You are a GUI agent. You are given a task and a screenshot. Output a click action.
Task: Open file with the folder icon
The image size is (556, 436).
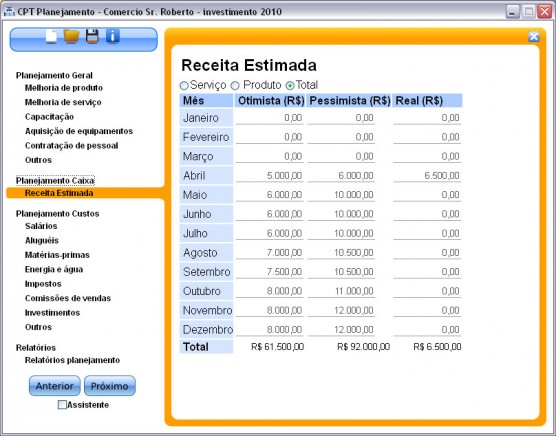click(72, 36)
